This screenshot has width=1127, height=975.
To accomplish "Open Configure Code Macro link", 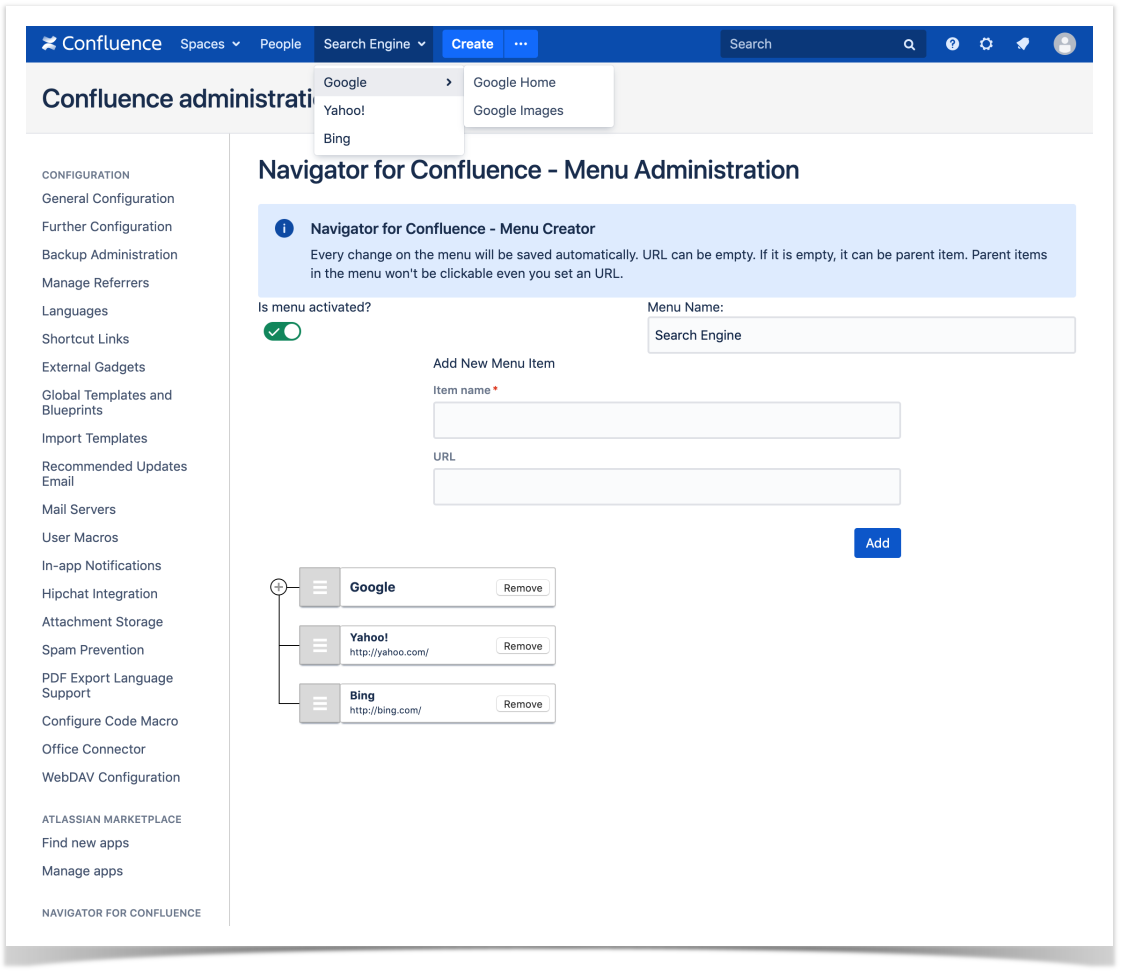I will (x=110, y=720).
